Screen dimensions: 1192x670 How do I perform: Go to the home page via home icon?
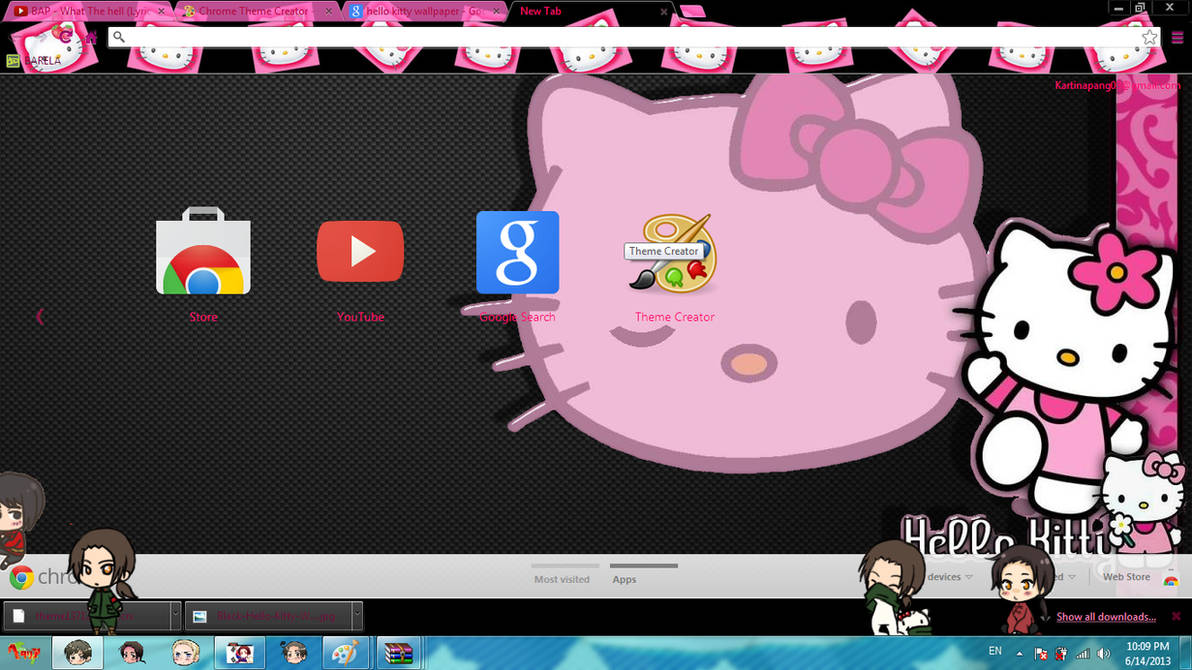90,37
